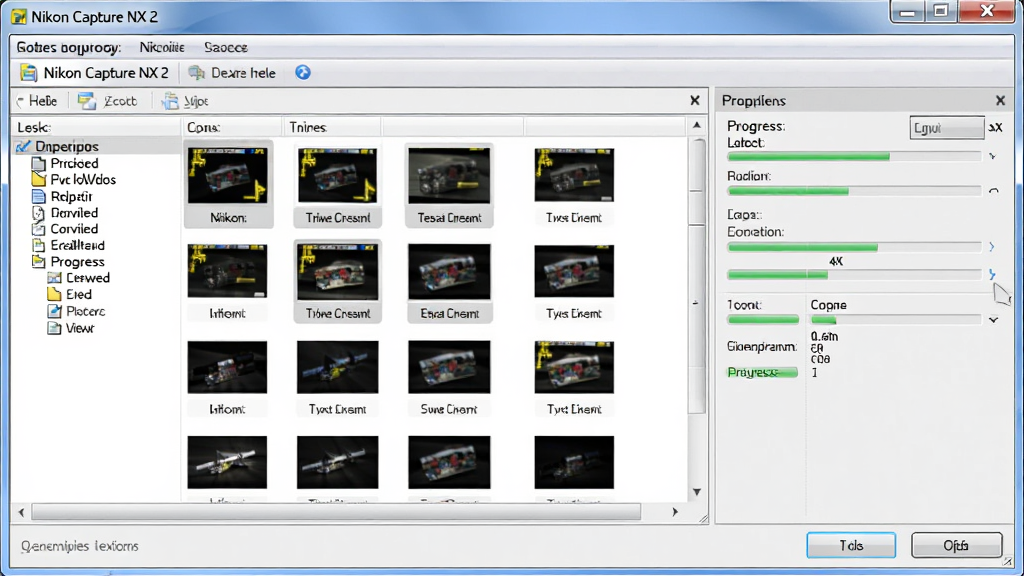Image resolution: width=1024 pixels, height=576 pixels.
Task: Close the browser panel with X
Action: 695,100
